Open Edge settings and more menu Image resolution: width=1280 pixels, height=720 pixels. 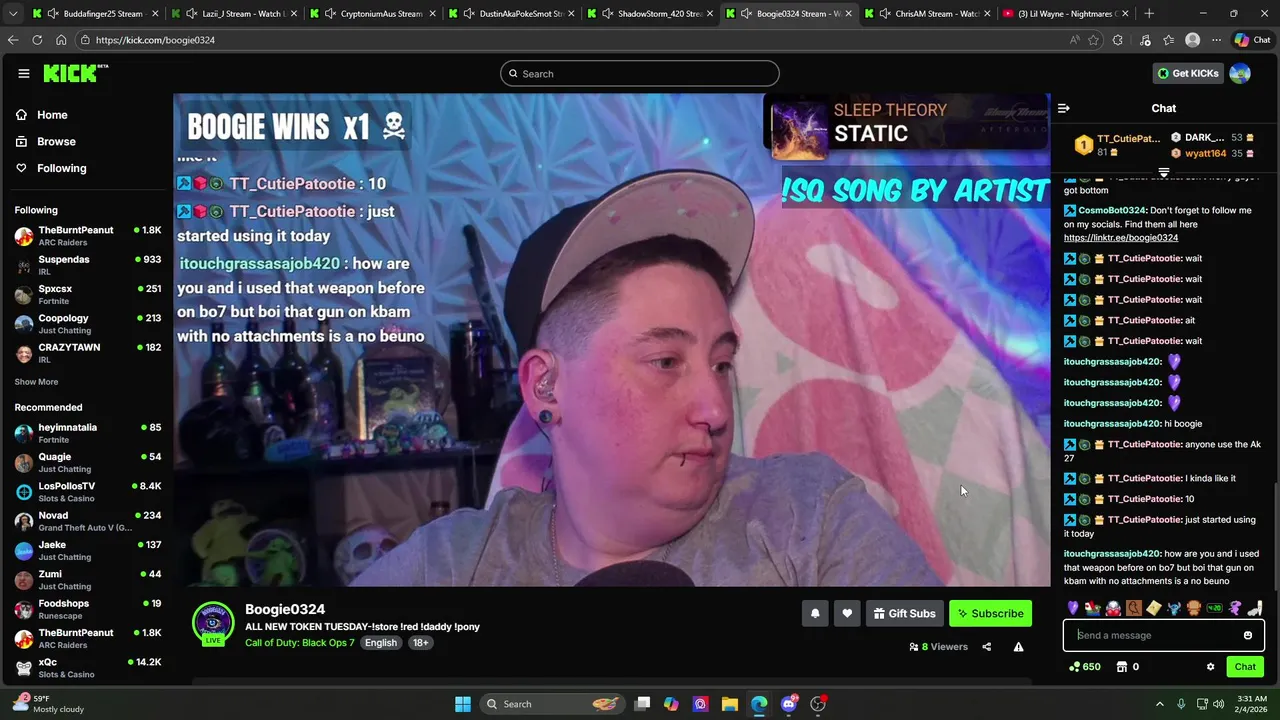(1216, 40)
